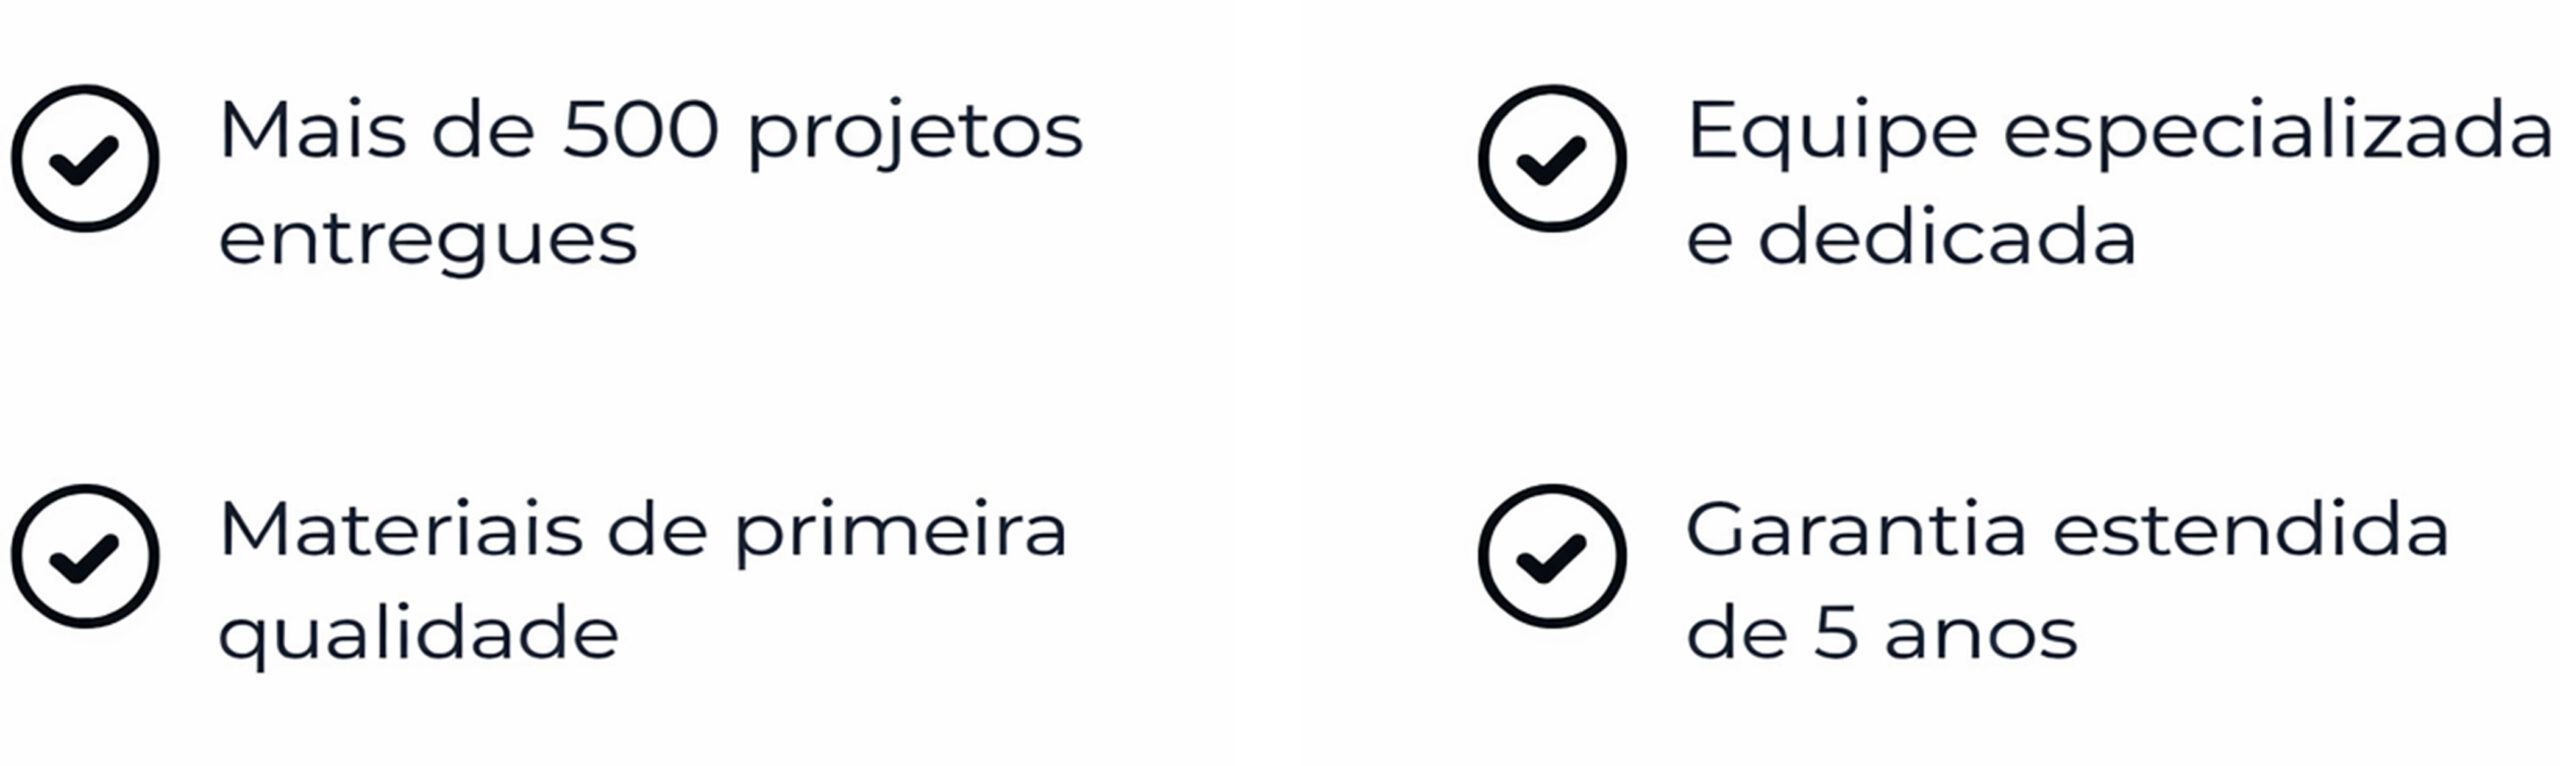Click the word 'dedicada'

(1946, 237)
